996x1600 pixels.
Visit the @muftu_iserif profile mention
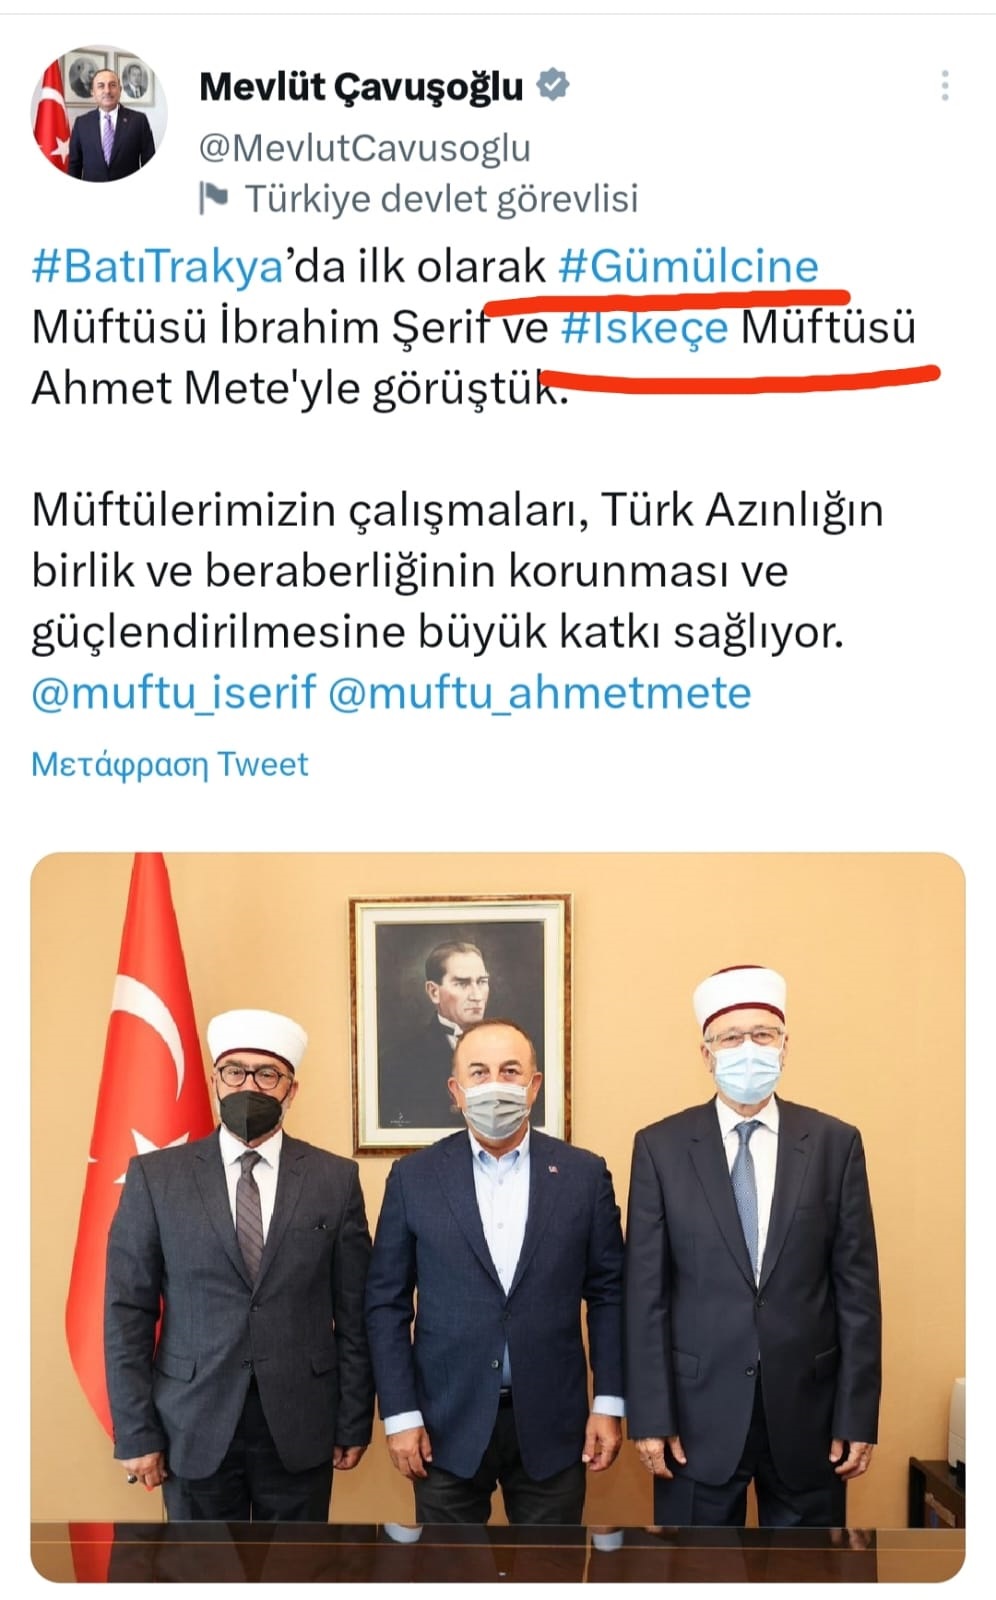tap(174, 692)
